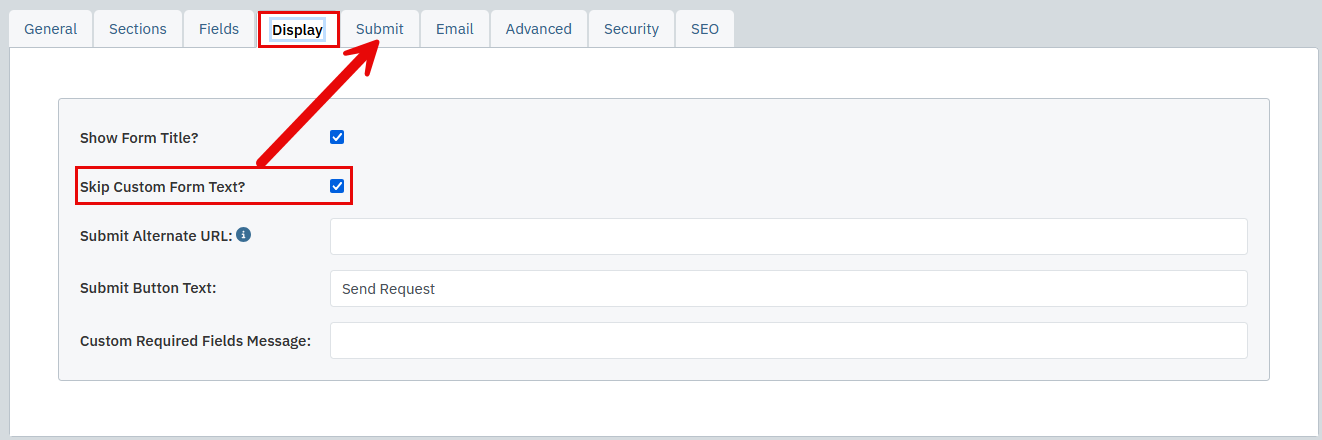Focus the Submit Alternate URL field
Viewport: 1322px width, 440px height.
pyautogui.click(x=789, y=236)
